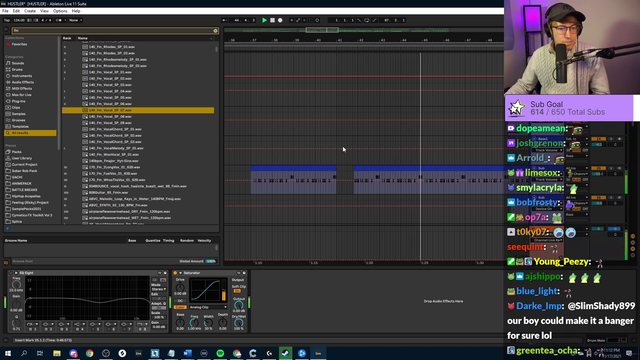The height and width of the screenshot is (360, 640).
Task: Open EQ Eight band 8 filter type dropdown
Action: [142, 324]
